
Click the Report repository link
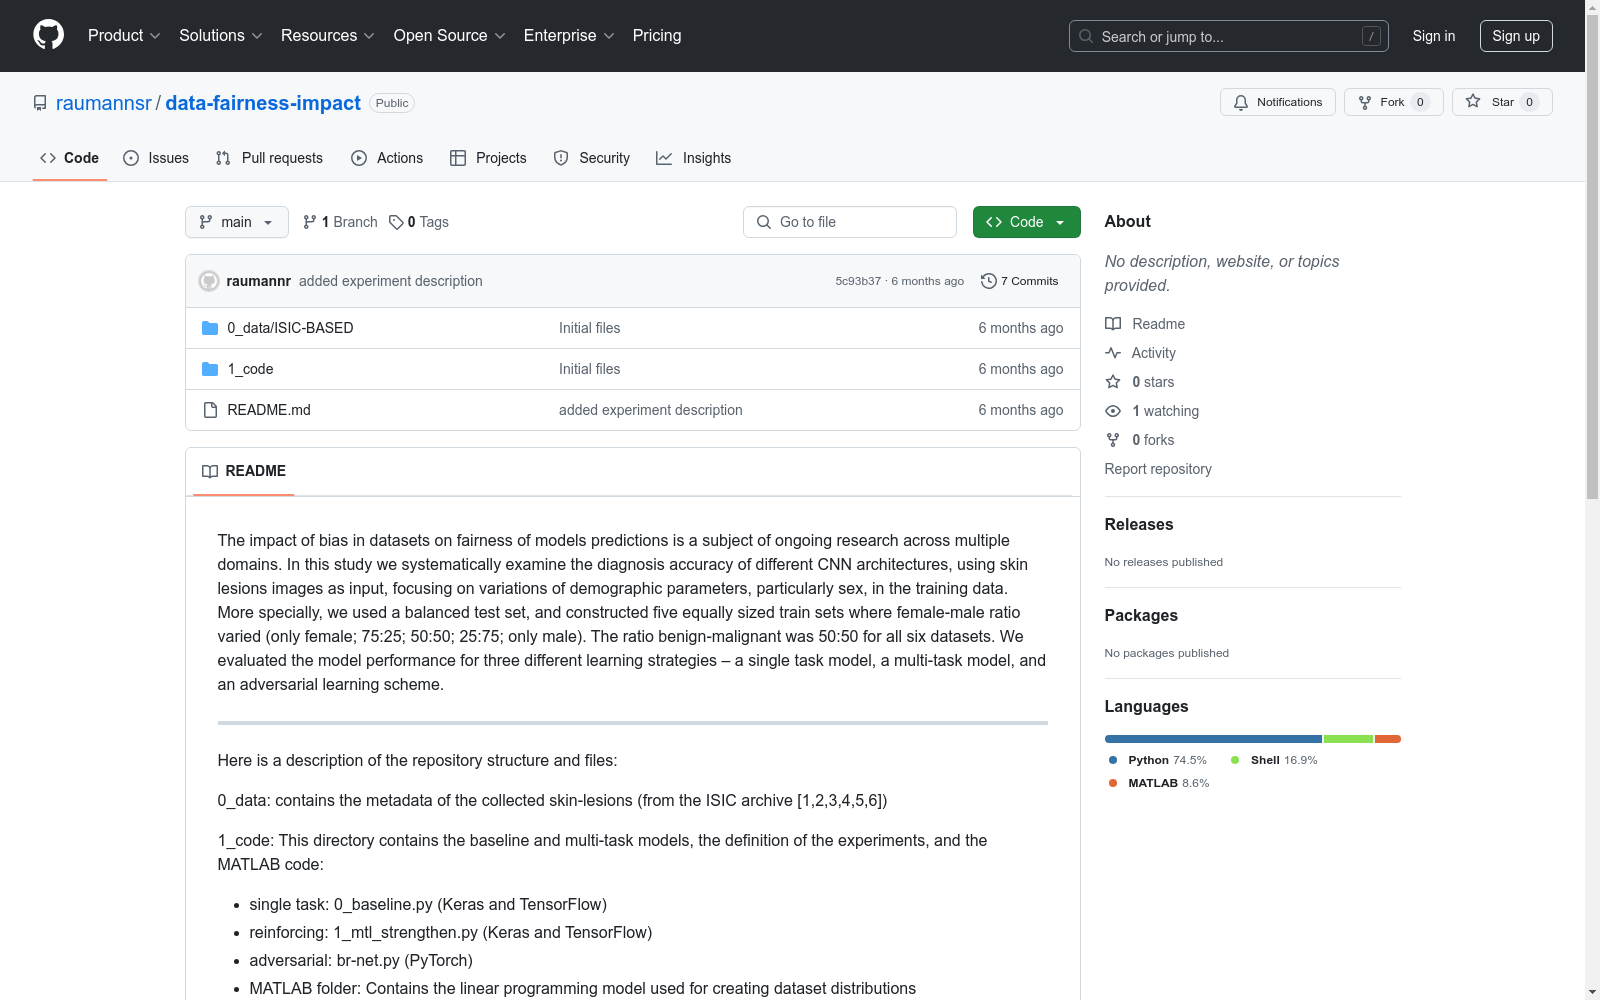pyautogui.click(x=1157, y=469)
